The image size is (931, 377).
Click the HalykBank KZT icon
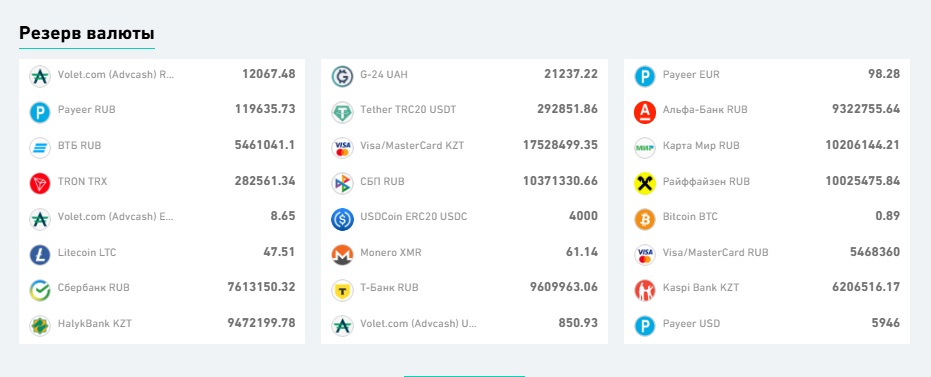click(40, 326)
